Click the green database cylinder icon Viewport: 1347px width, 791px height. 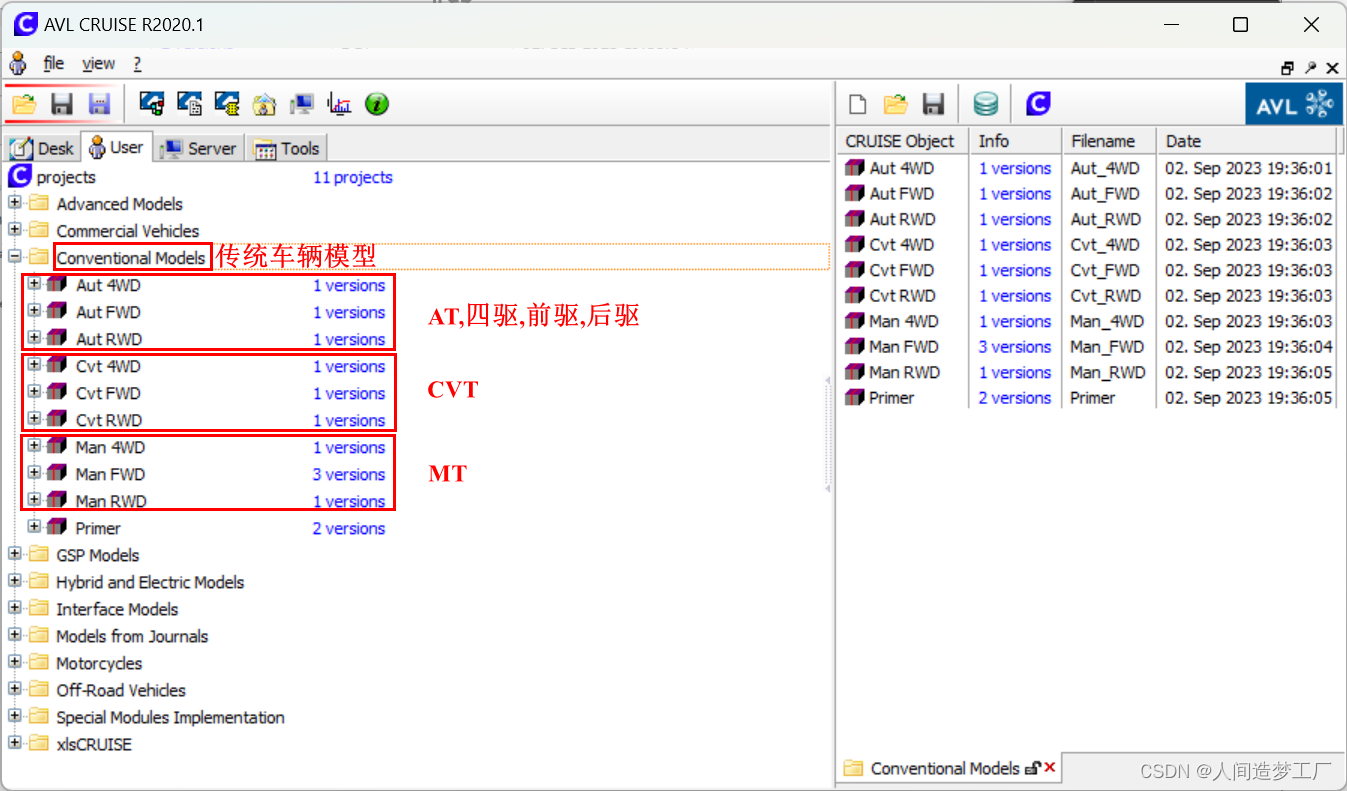pos(986,104)
